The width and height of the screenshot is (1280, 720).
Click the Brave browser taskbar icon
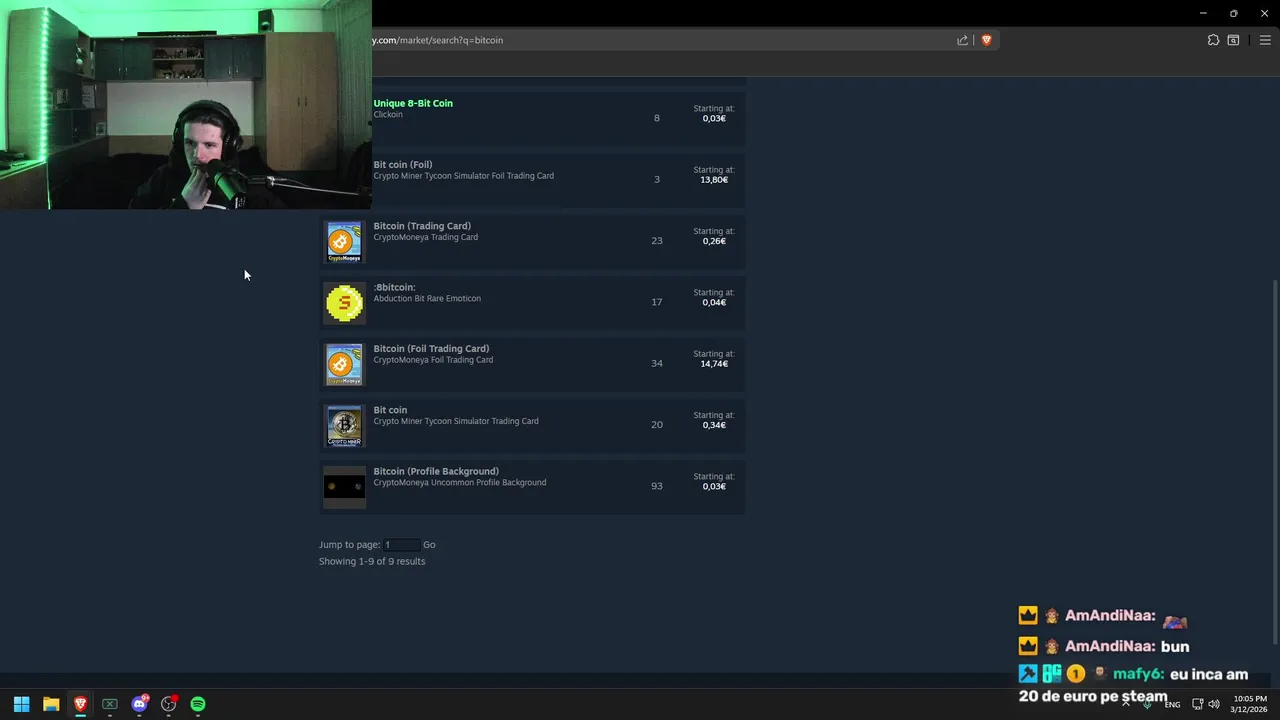pyautogui.click(x=80, y=704)
